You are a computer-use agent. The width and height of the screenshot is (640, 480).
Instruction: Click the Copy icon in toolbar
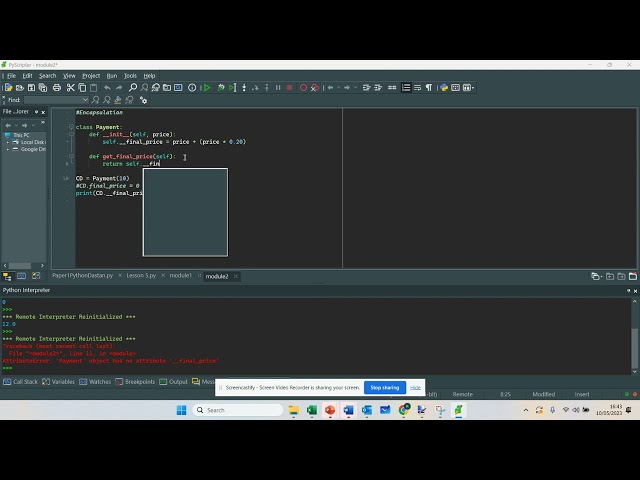82,88
